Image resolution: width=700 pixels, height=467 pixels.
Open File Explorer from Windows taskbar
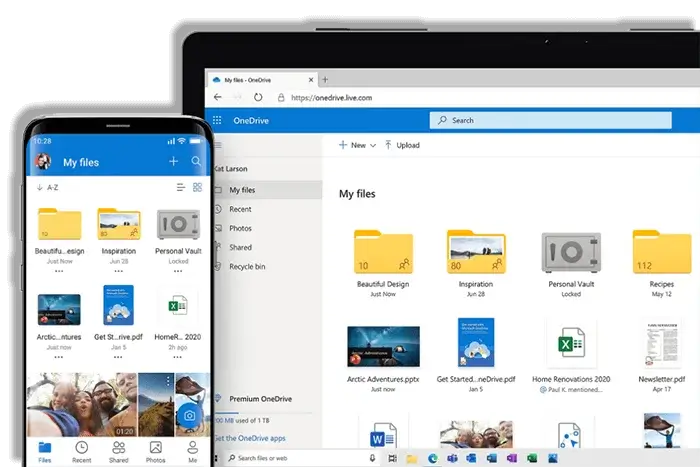[x=412, y=459]
